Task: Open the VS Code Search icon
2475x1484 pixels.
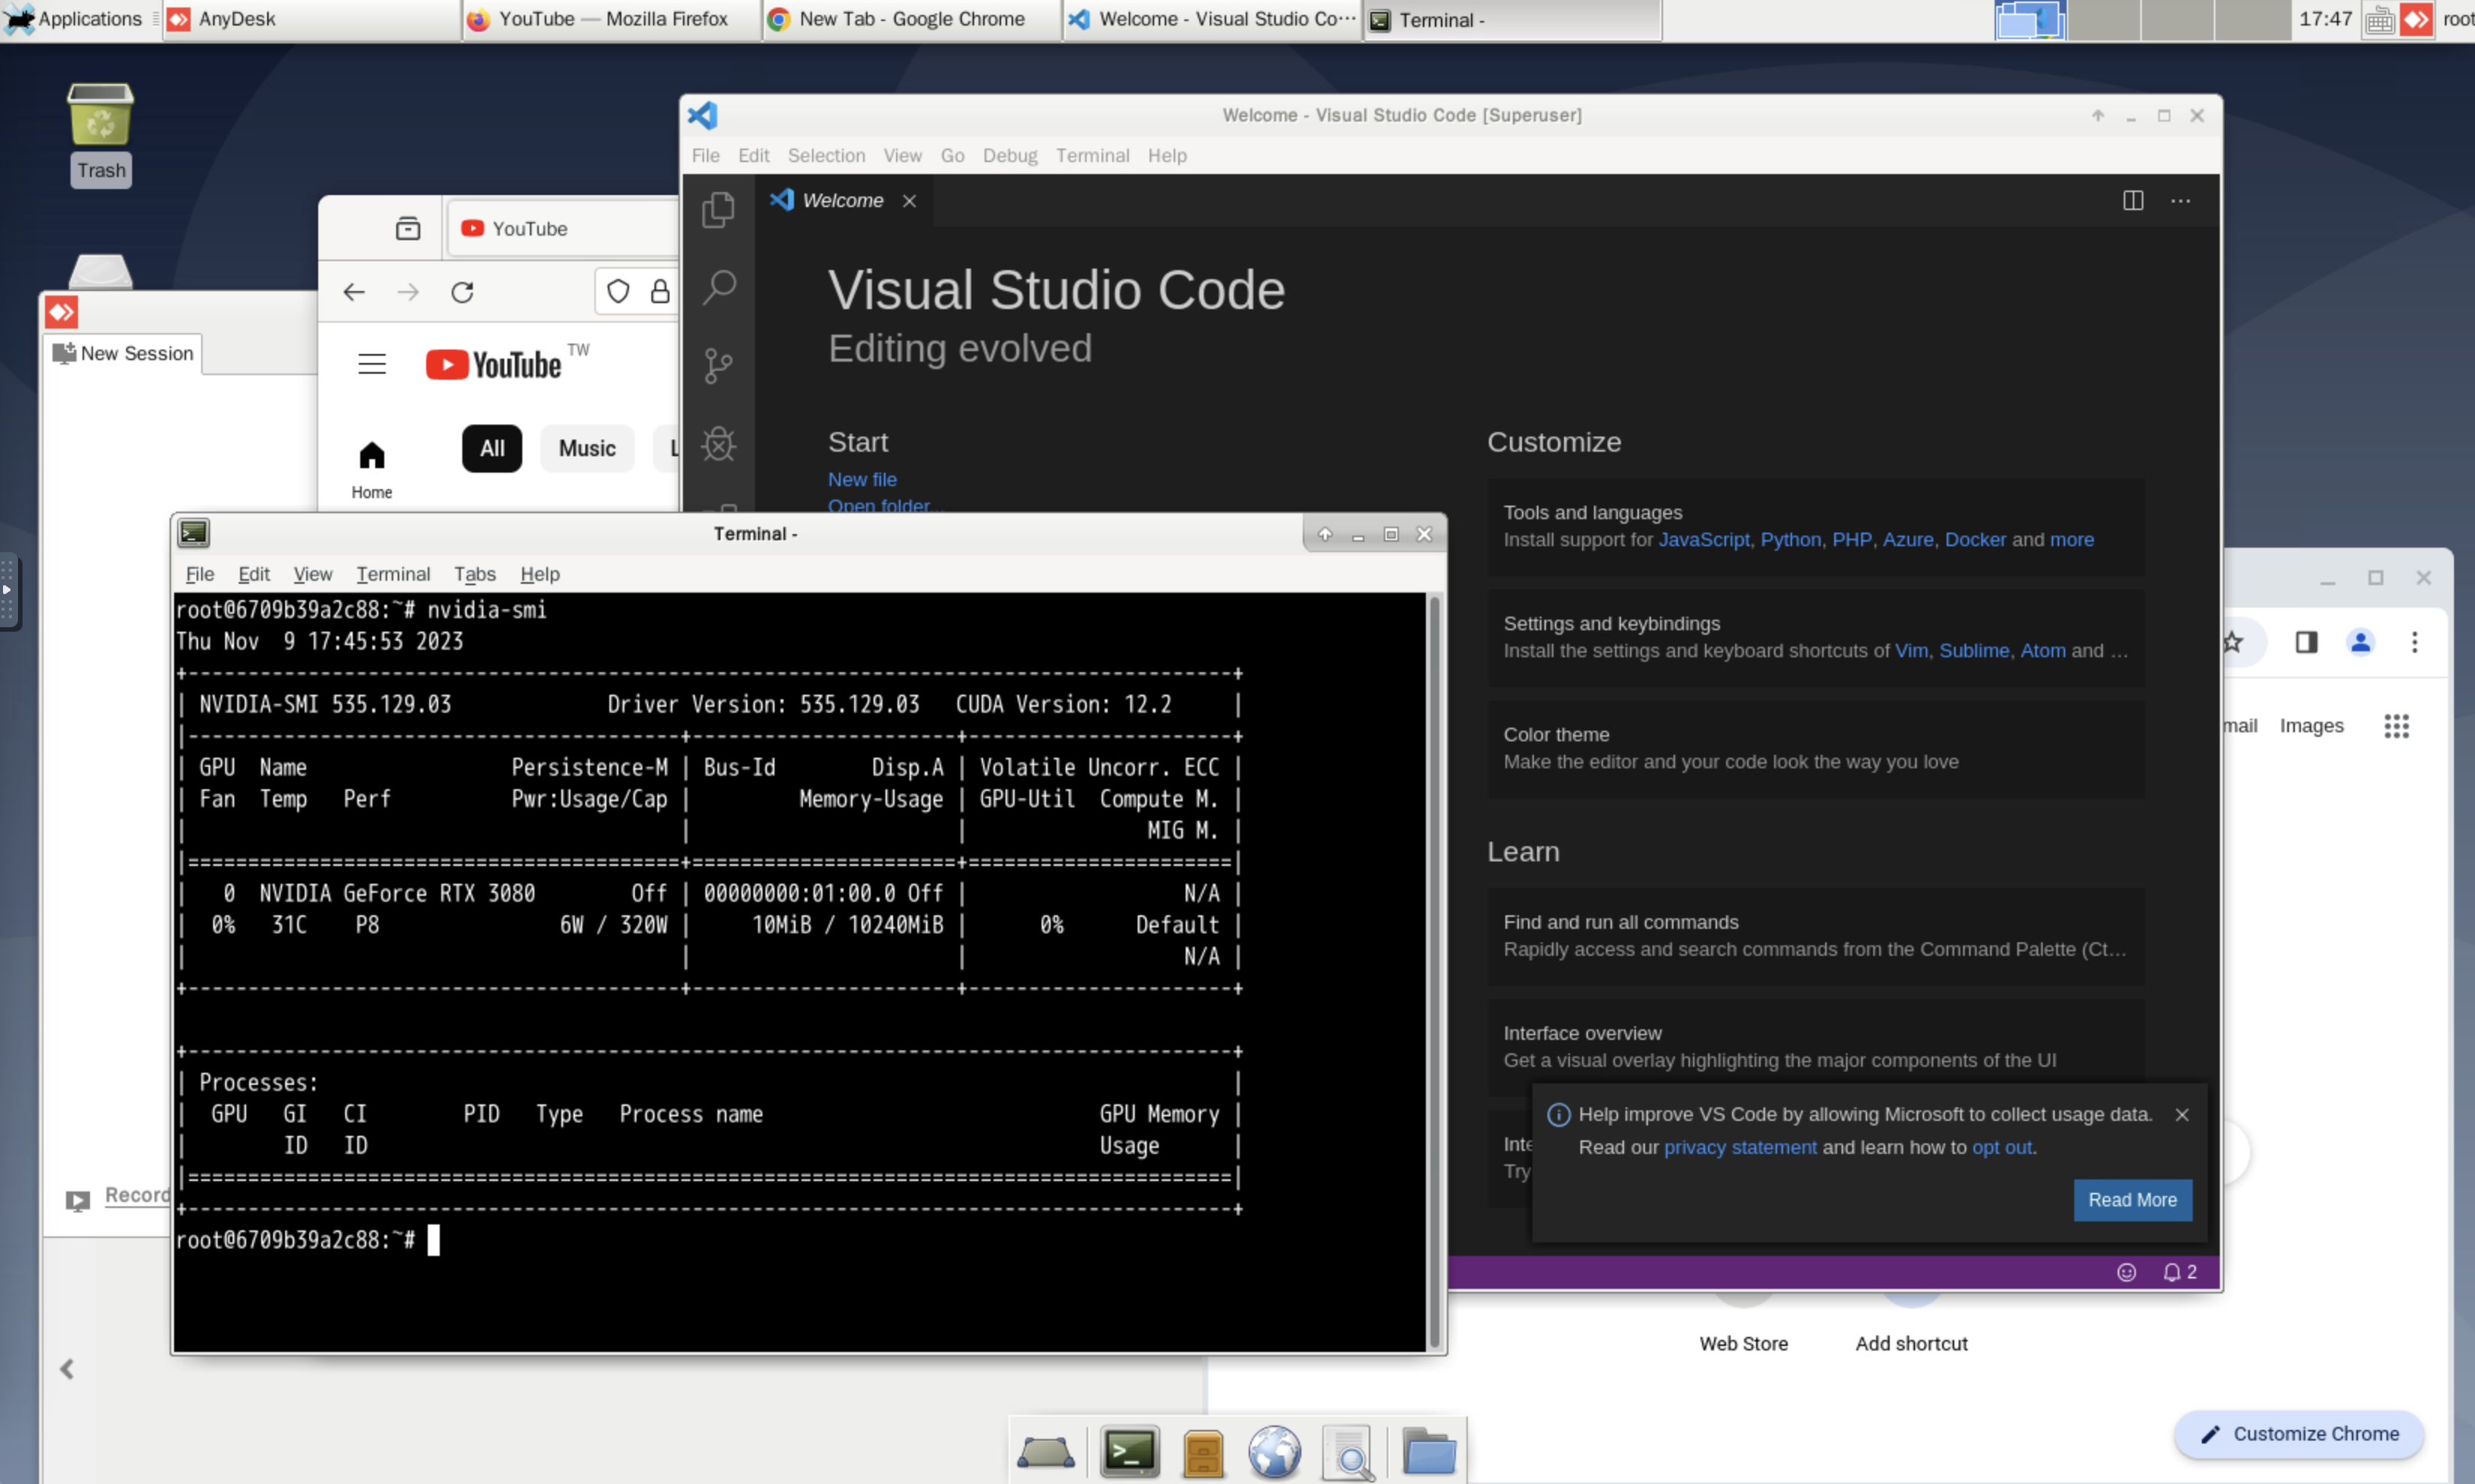Action: [718, 287]
